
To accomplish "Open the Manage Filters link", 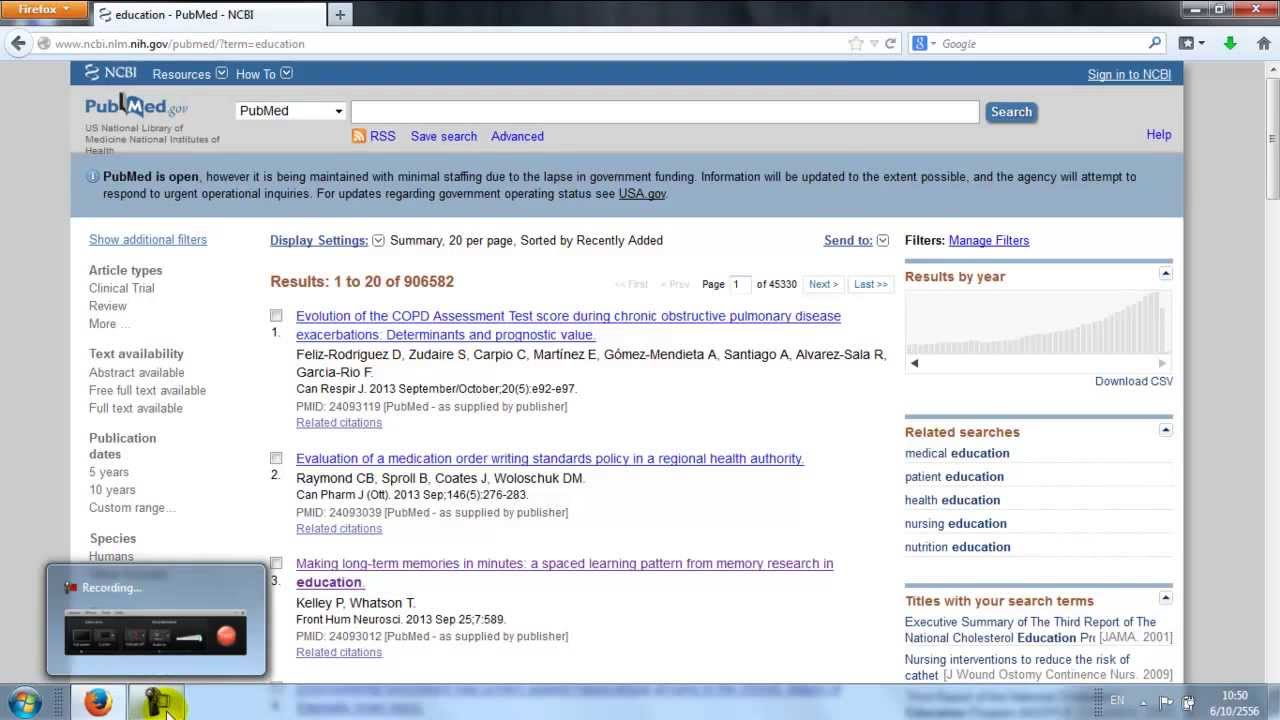I will pos(989,241).
